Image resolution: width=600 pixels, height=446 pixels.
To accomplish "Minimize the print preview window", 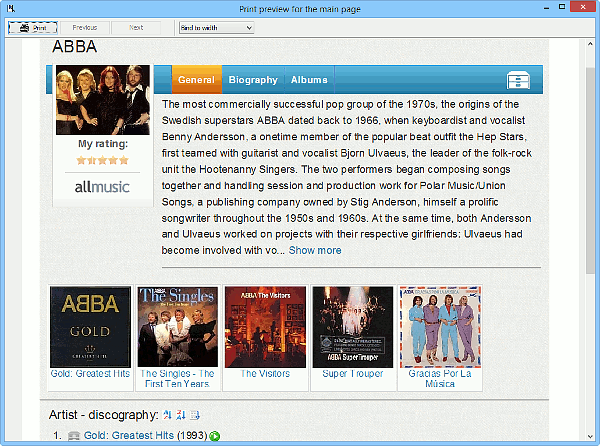I will coord(546,8).
